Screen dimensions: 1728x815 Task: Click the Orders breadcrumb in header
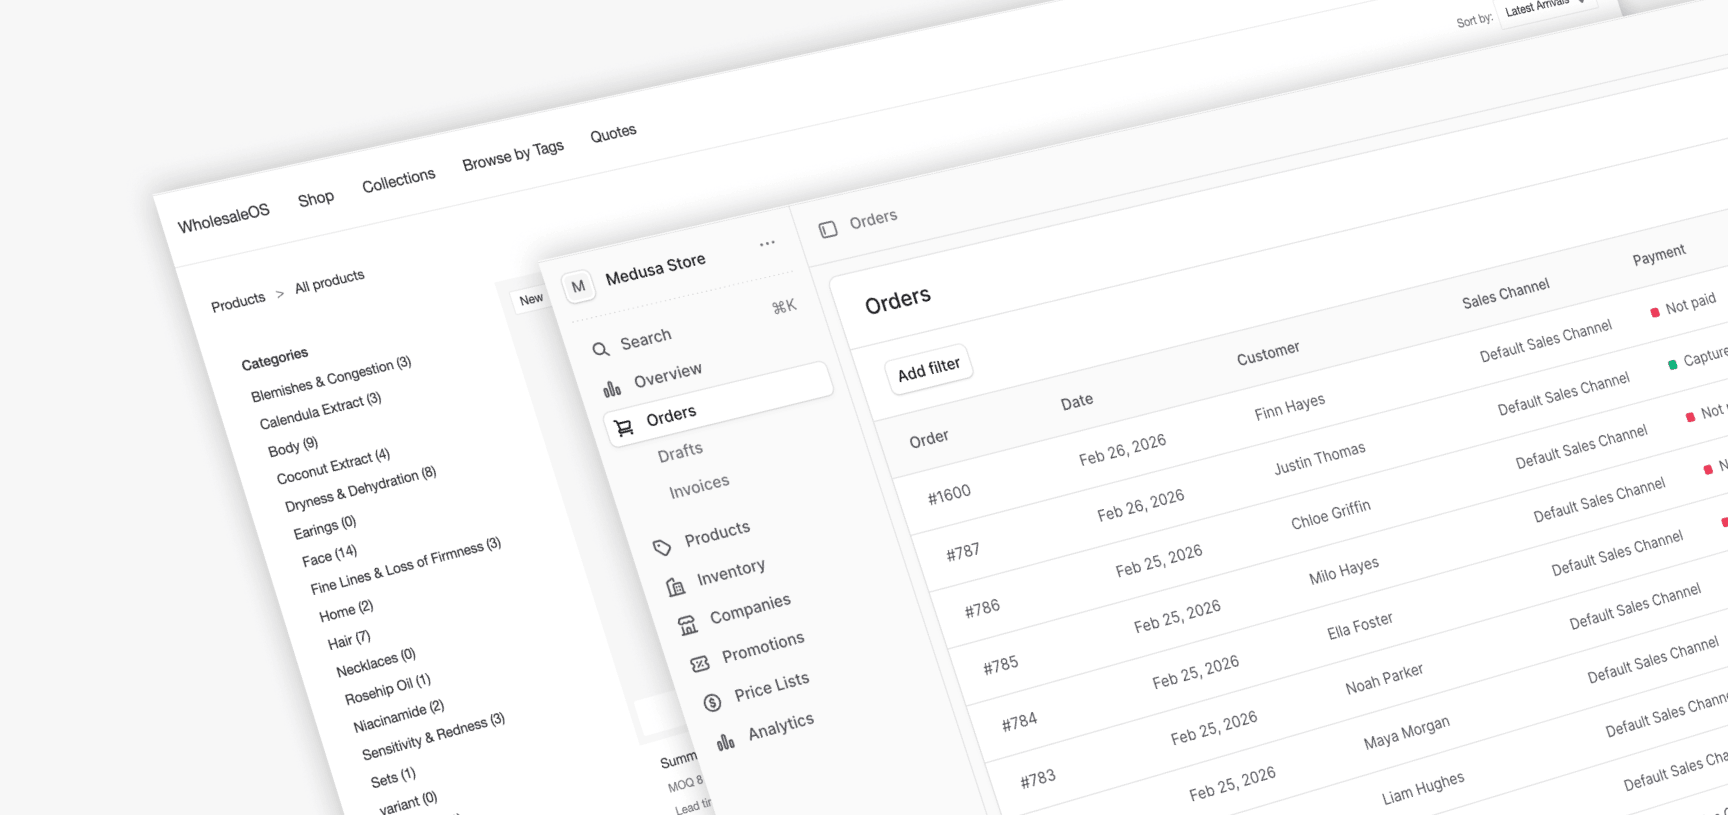[x=873, y=219]
